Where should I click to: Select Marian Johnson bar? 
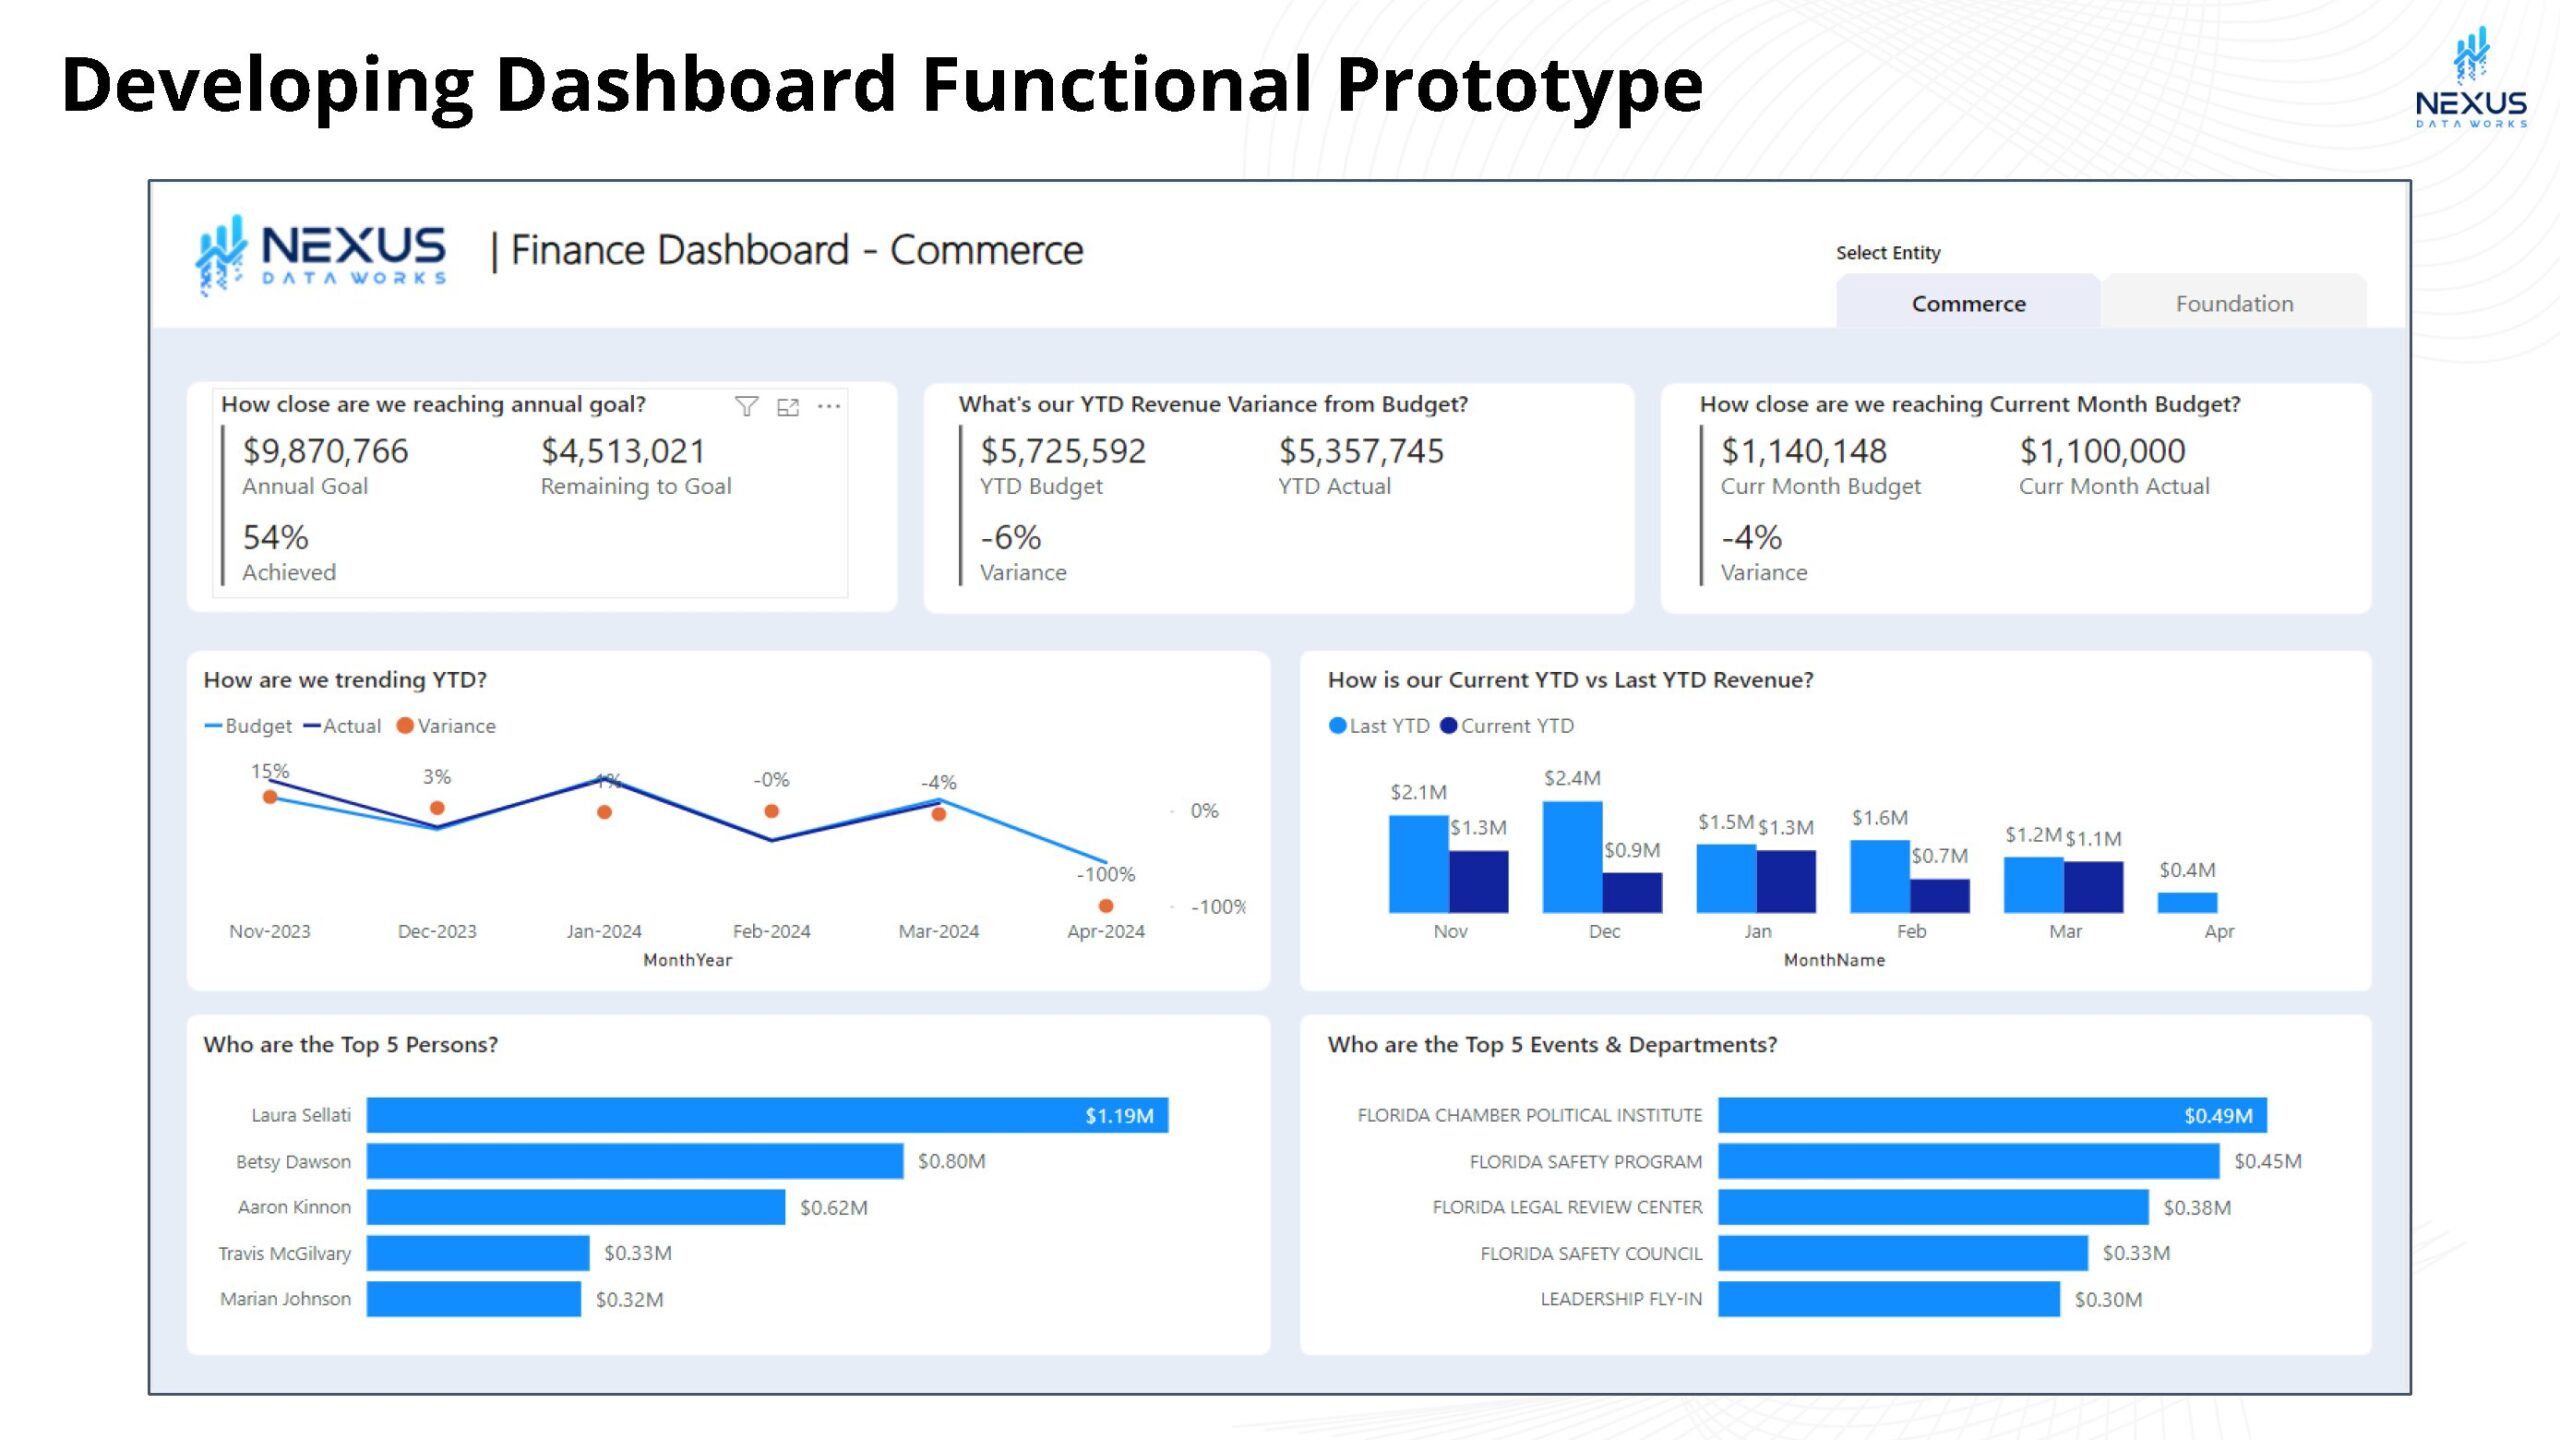(474, 1299)
